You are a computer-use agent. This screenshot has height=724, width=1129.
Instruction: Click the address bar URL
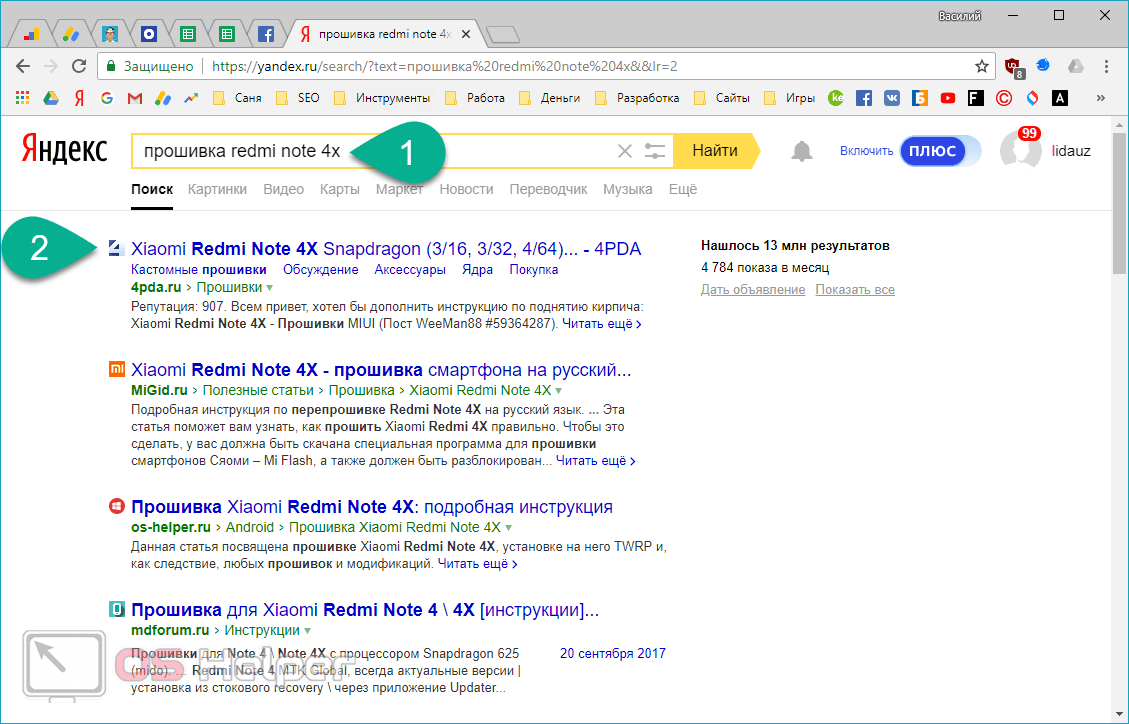coord(444,66)
